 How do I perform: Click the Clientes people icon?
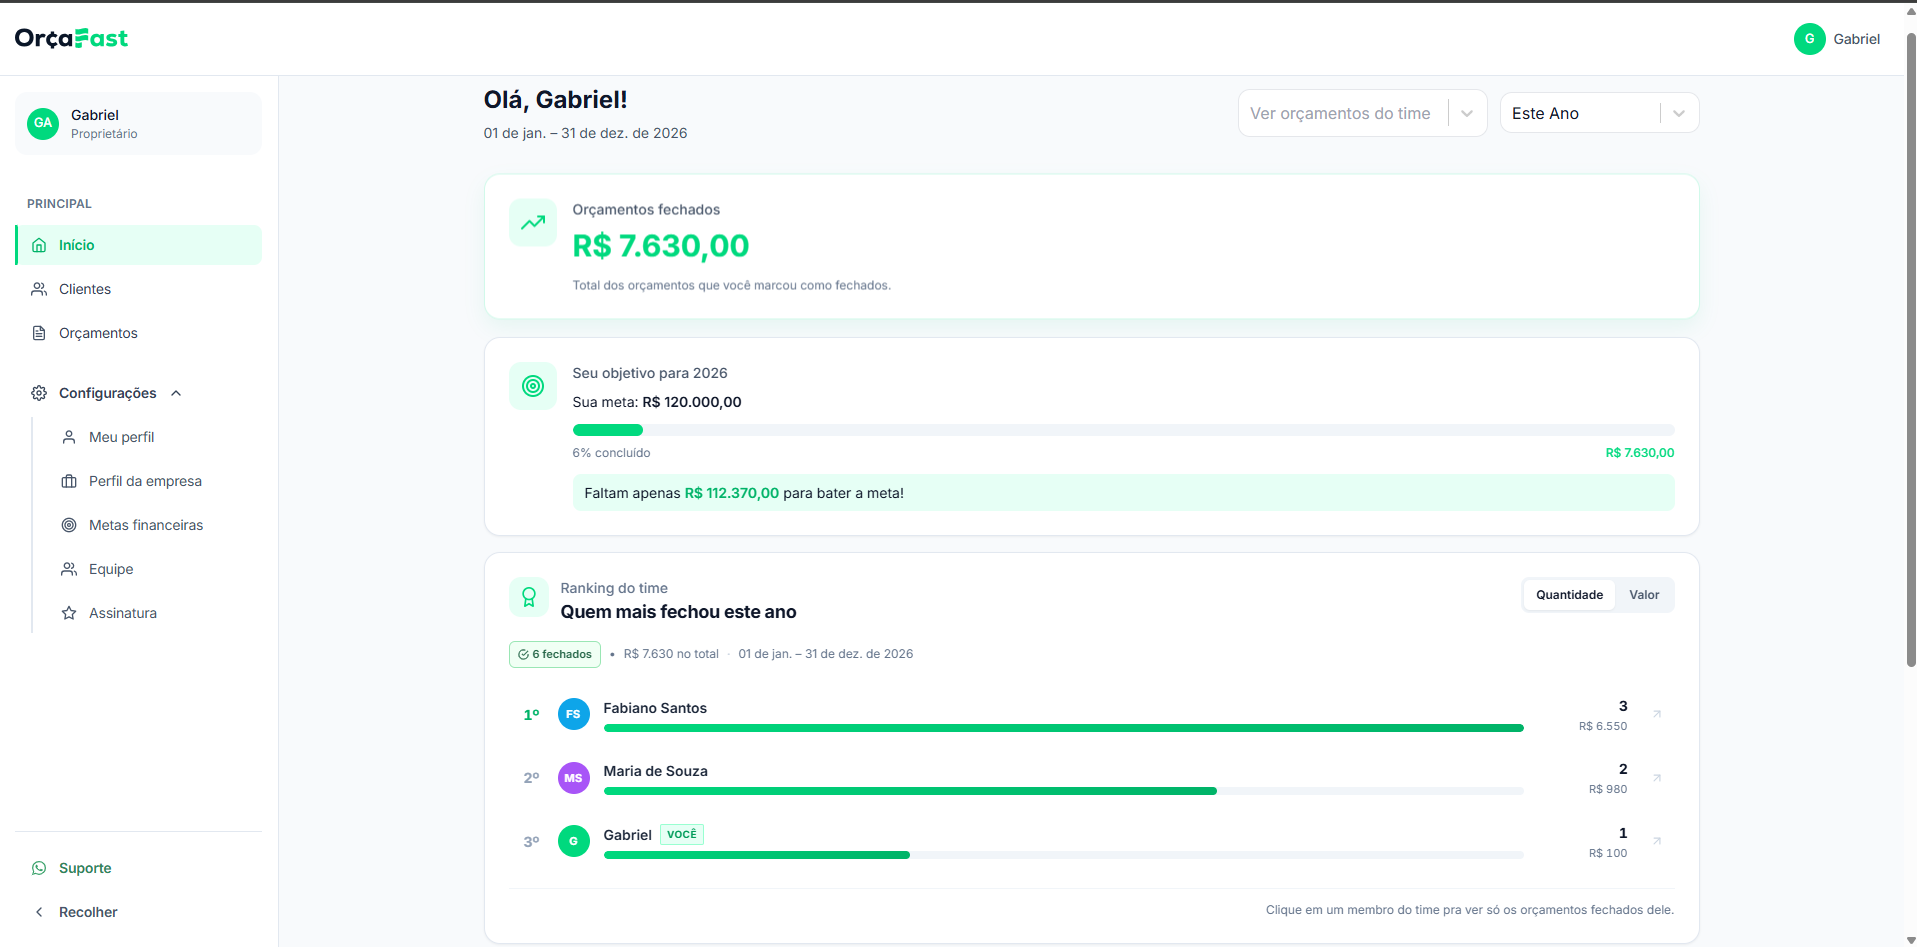tap(39, 289)
